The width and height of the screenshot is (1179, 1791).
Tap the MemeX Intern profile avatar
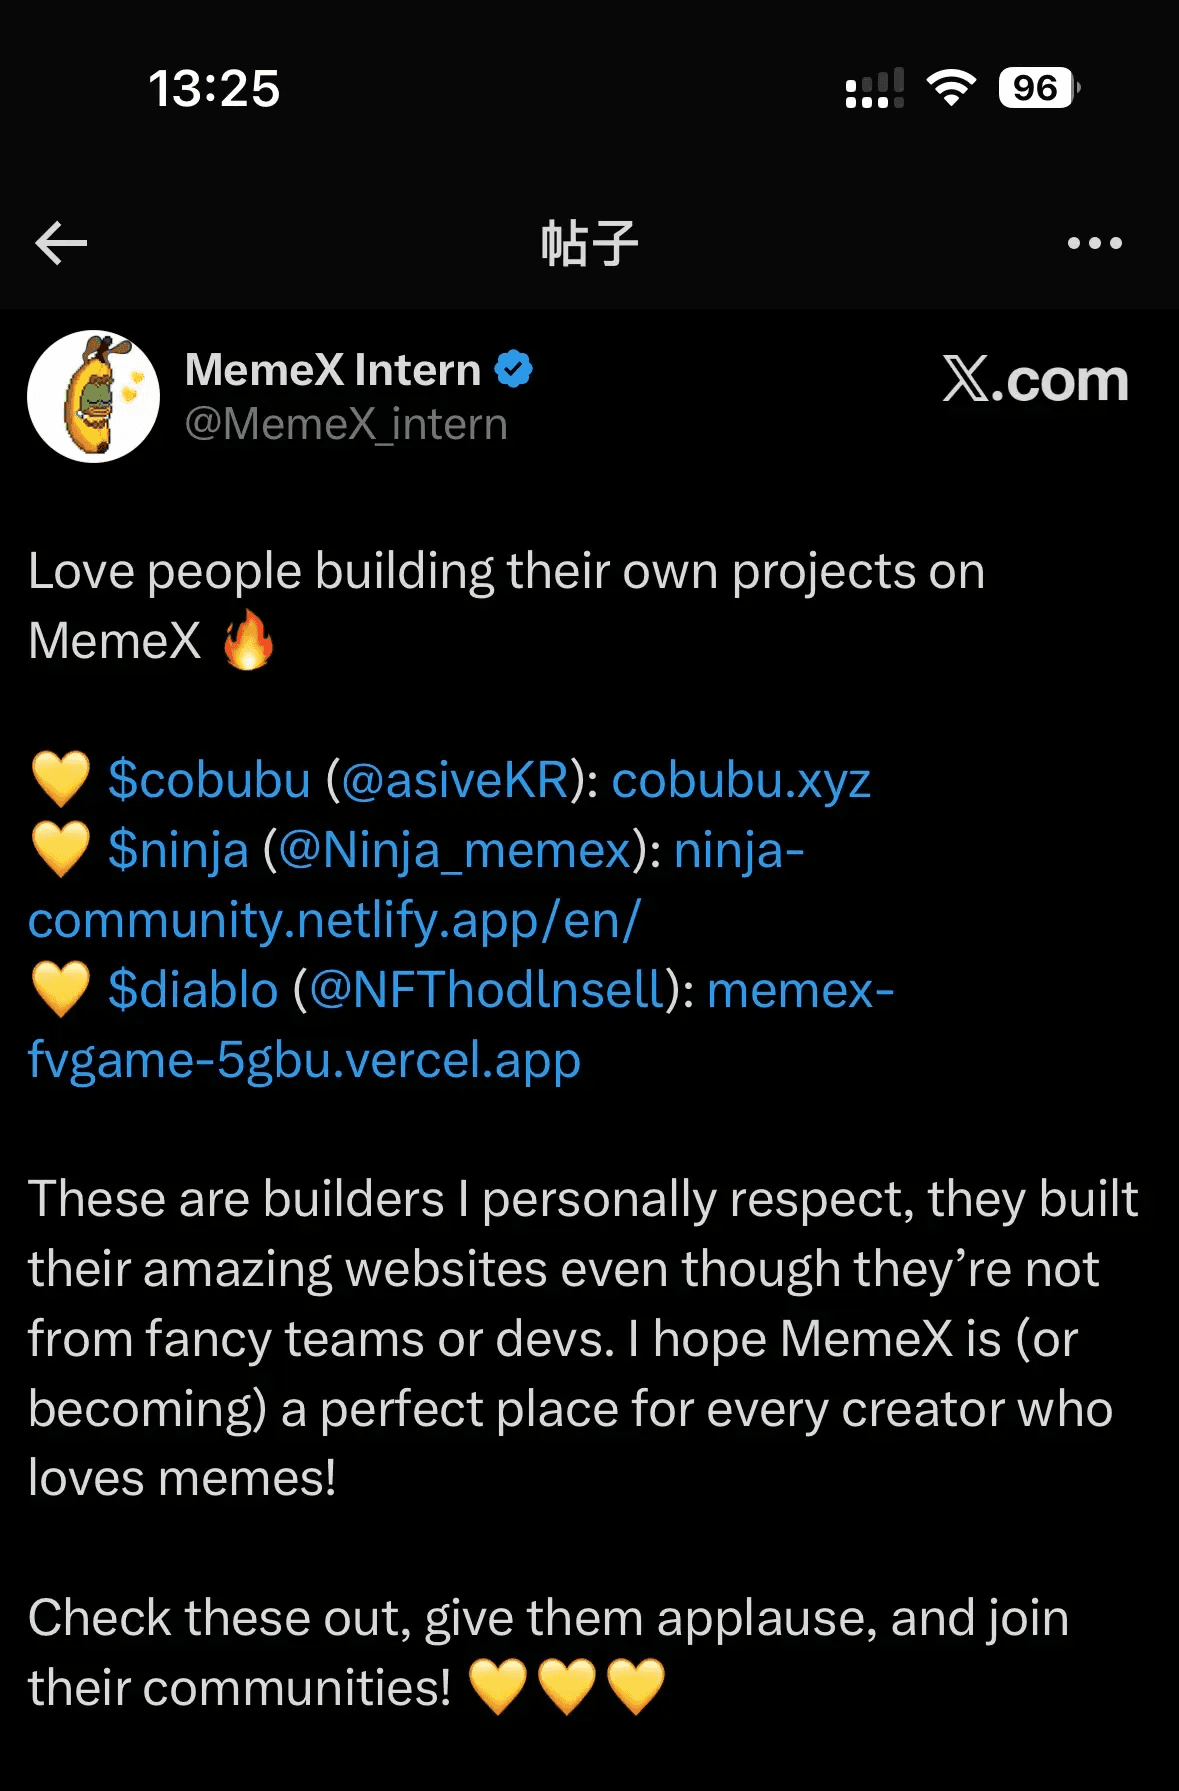point(94,397)
